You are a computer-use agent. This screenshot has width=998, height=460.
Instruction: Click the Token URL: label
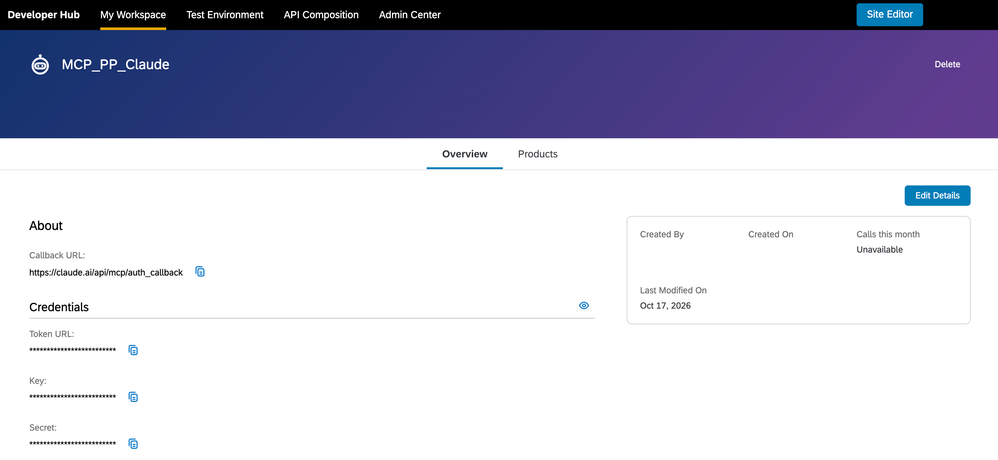52,333
